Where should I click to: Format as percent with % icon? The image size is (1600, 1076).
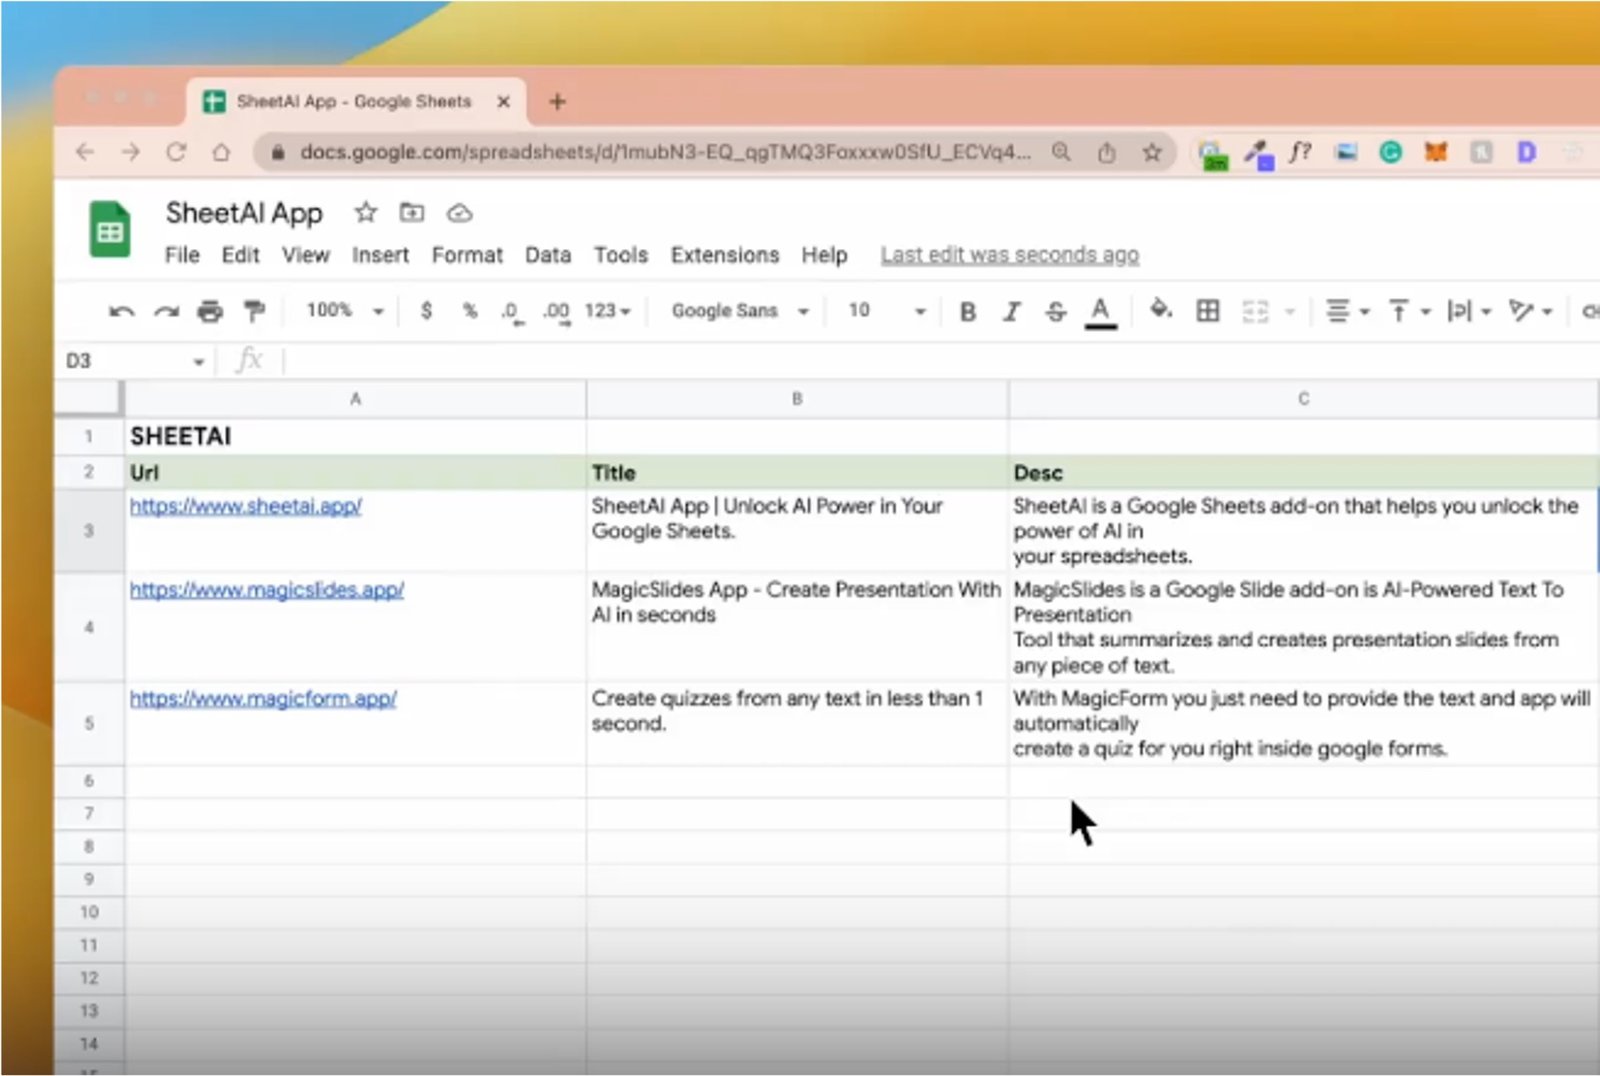pyautogui.click(x=470, y=311)
